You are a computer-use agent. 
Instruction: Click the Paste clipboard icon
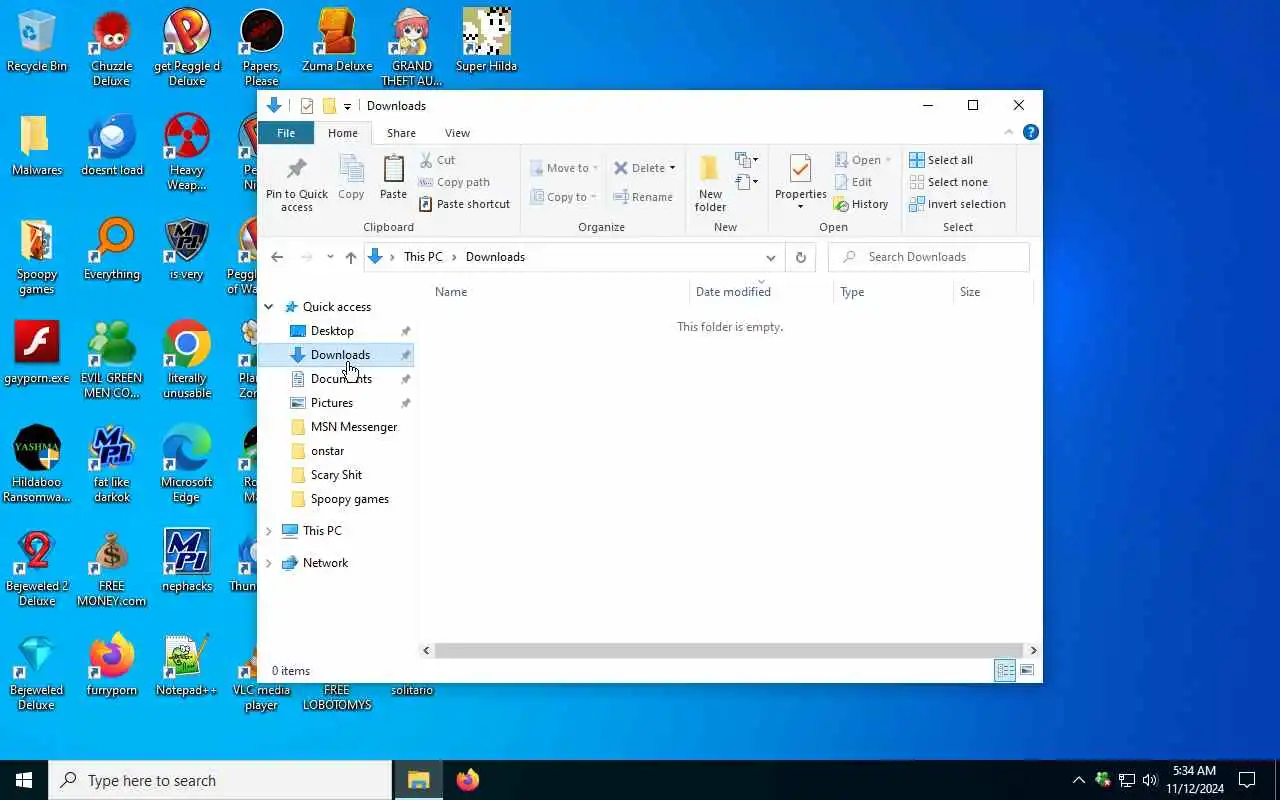(x=393, y=178)
